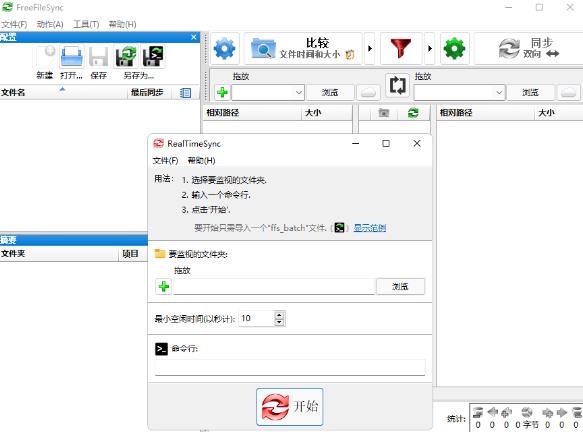Click left cloud storage icon
This screenshot has width=583, height=432.
point(368,92)
